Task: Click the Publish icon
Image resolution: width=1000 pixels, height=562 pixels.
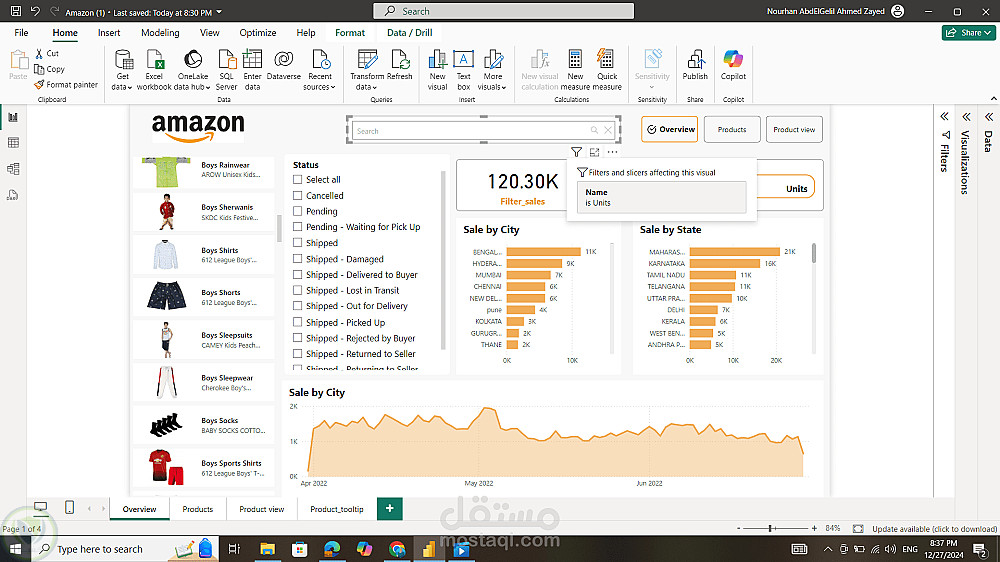Action: pyautogui.click(x=695, y=60)
